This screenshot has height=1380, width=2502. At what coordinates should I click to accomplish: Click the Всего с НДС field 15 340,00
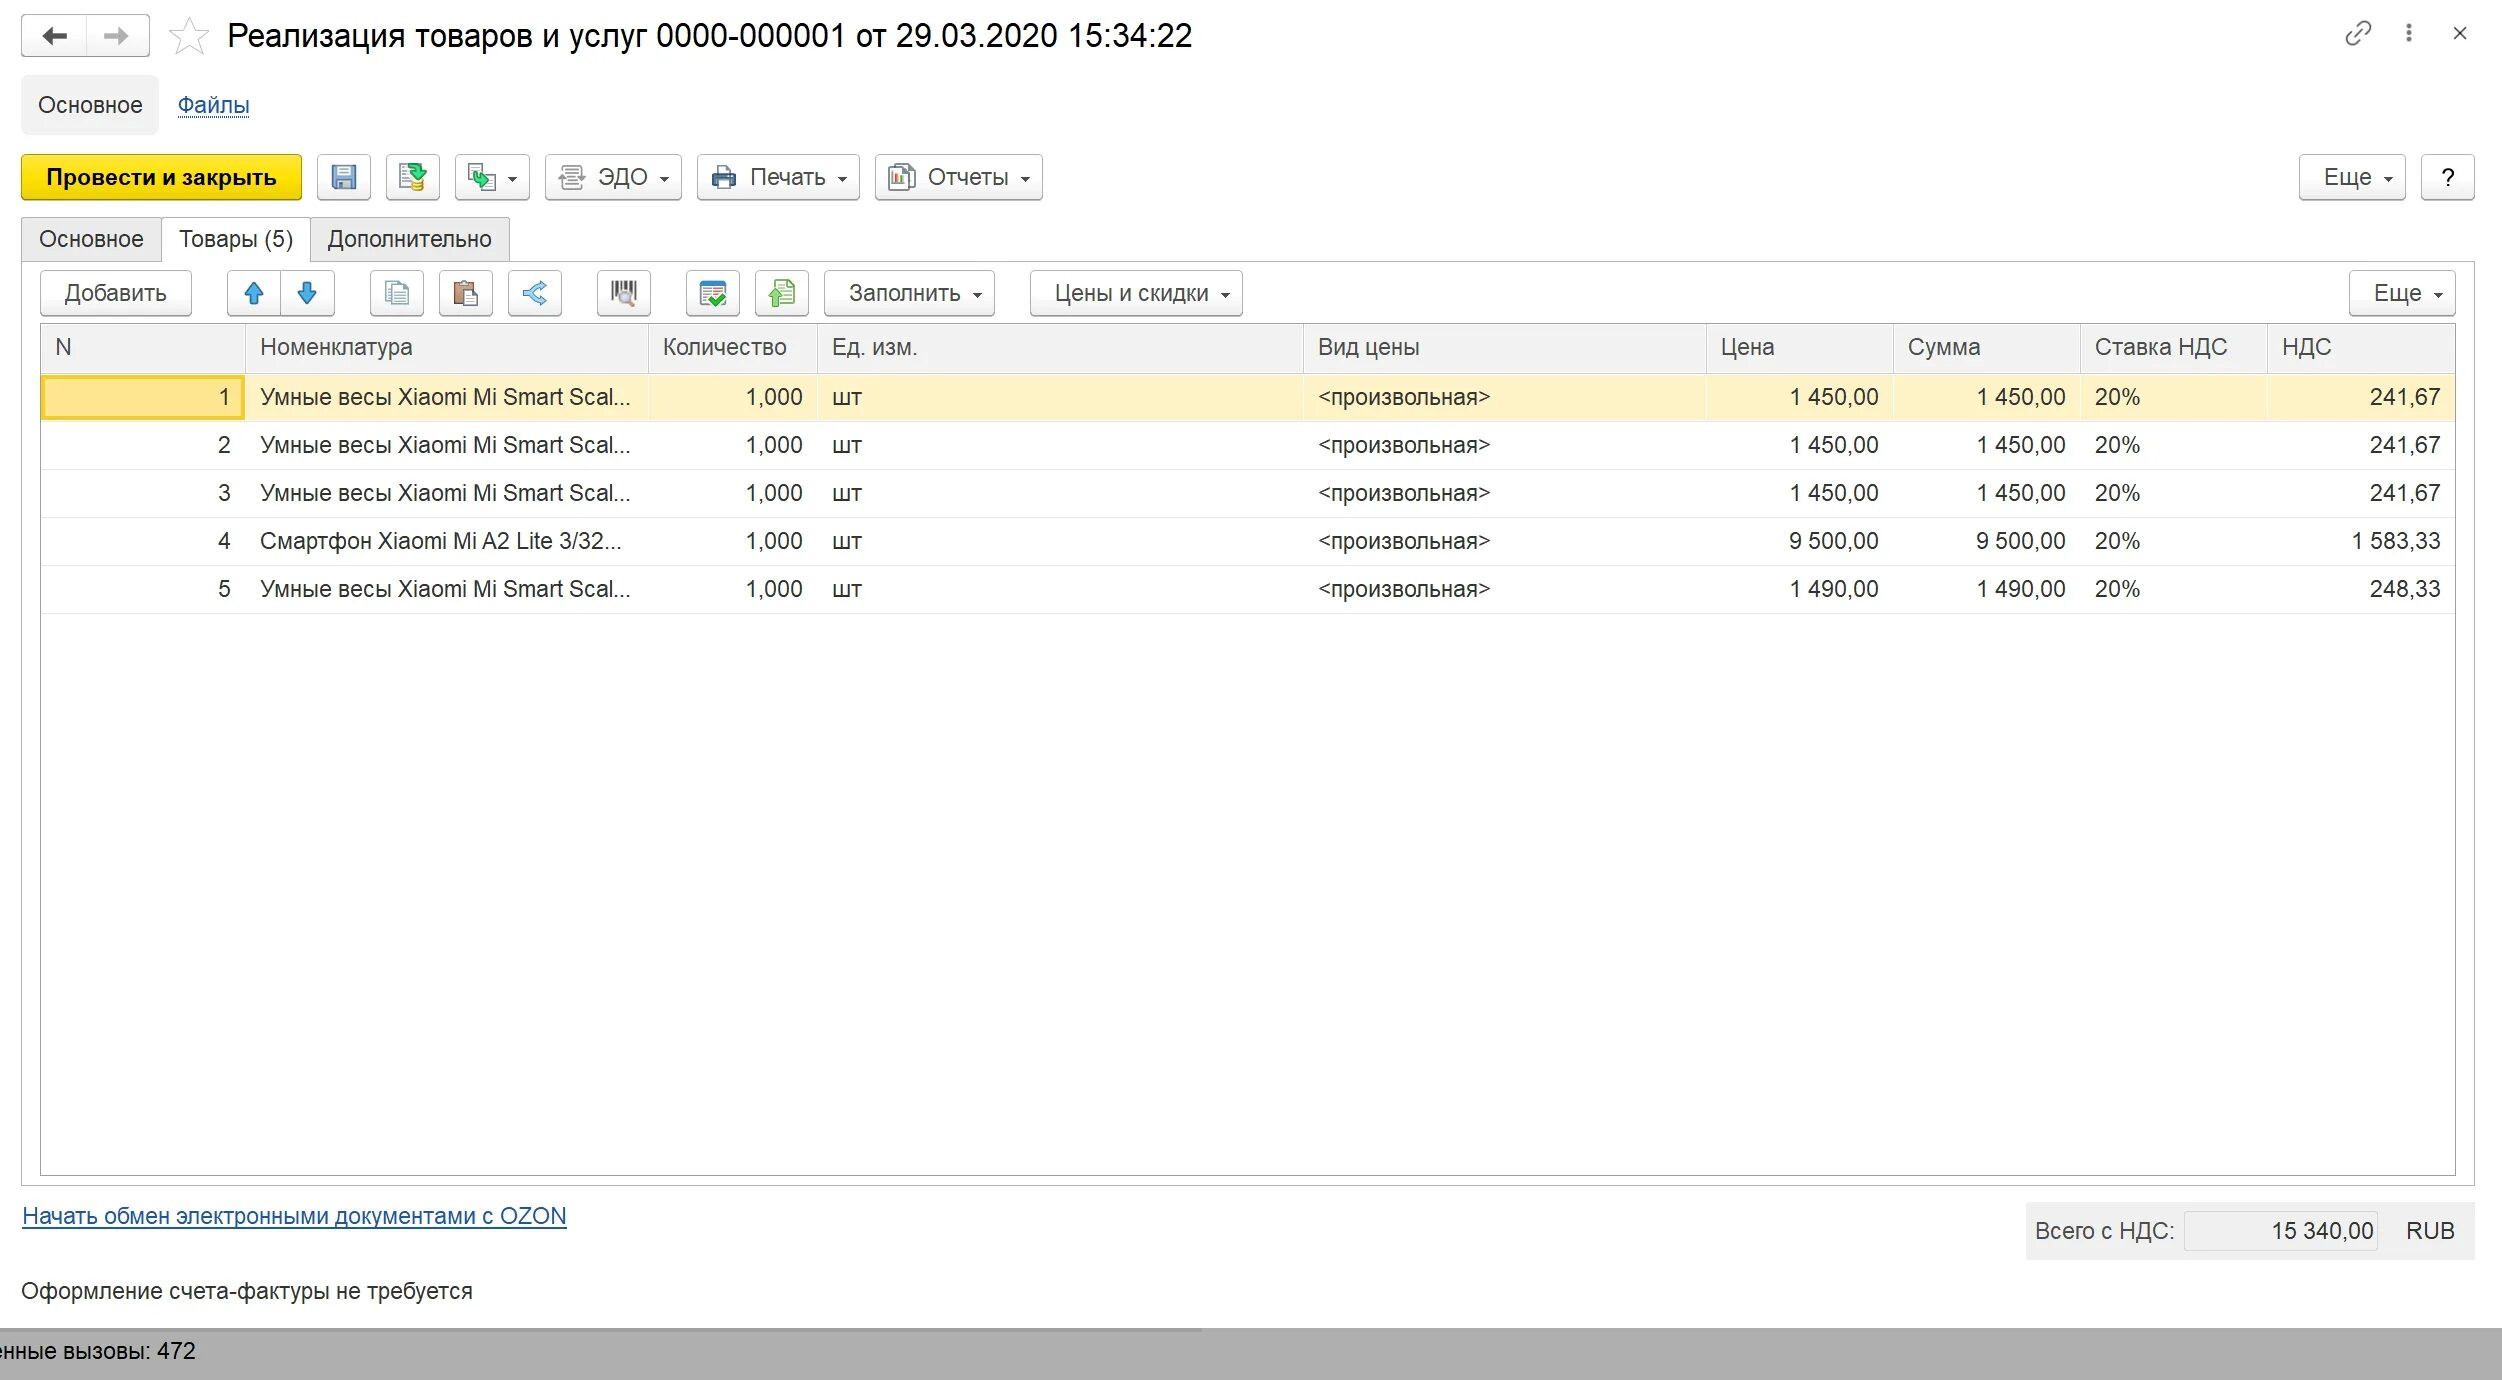[x=2280, y=1231]
